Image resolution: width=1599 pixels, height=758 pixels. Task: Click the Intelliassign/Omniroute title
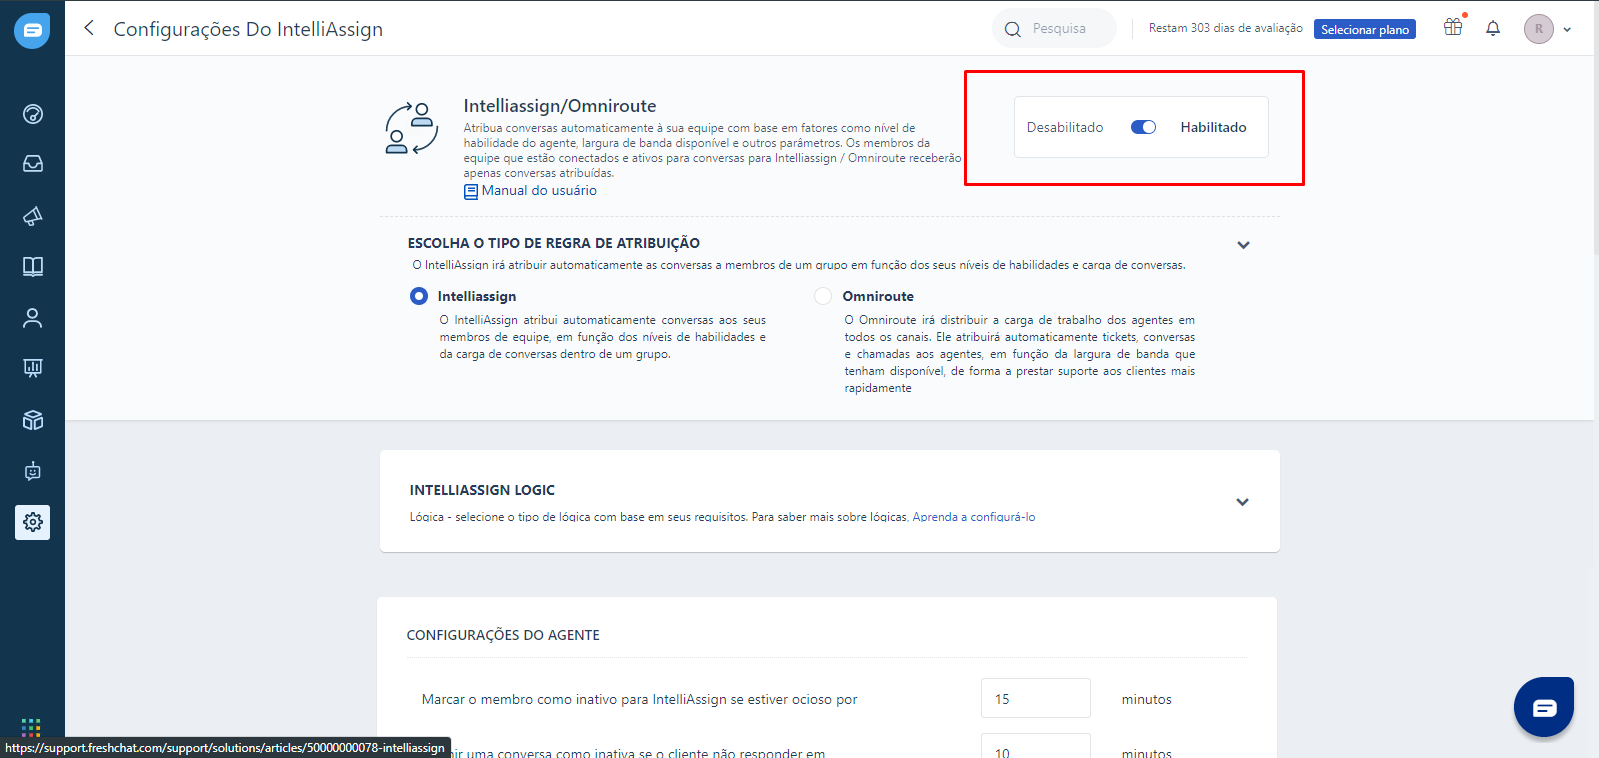tap(560, 106)
